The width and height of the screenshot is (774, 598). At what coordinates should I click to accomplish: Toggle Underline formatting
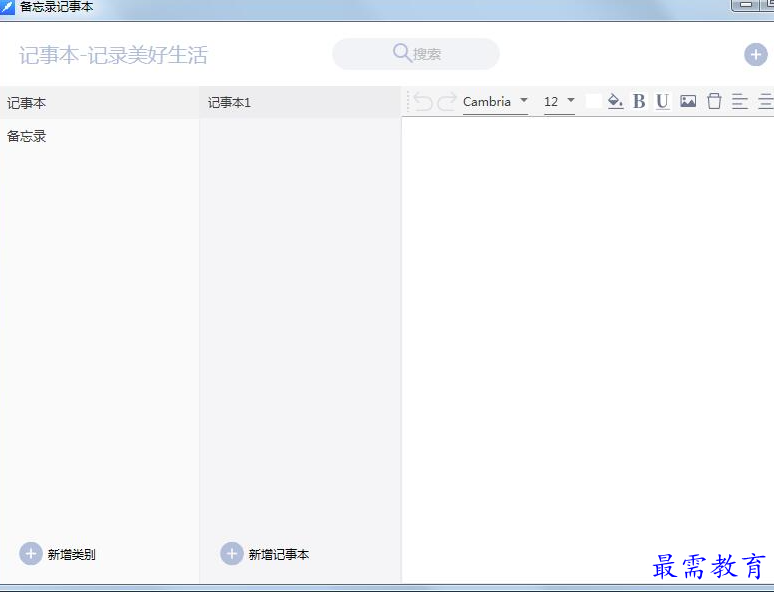coord(662,101)
